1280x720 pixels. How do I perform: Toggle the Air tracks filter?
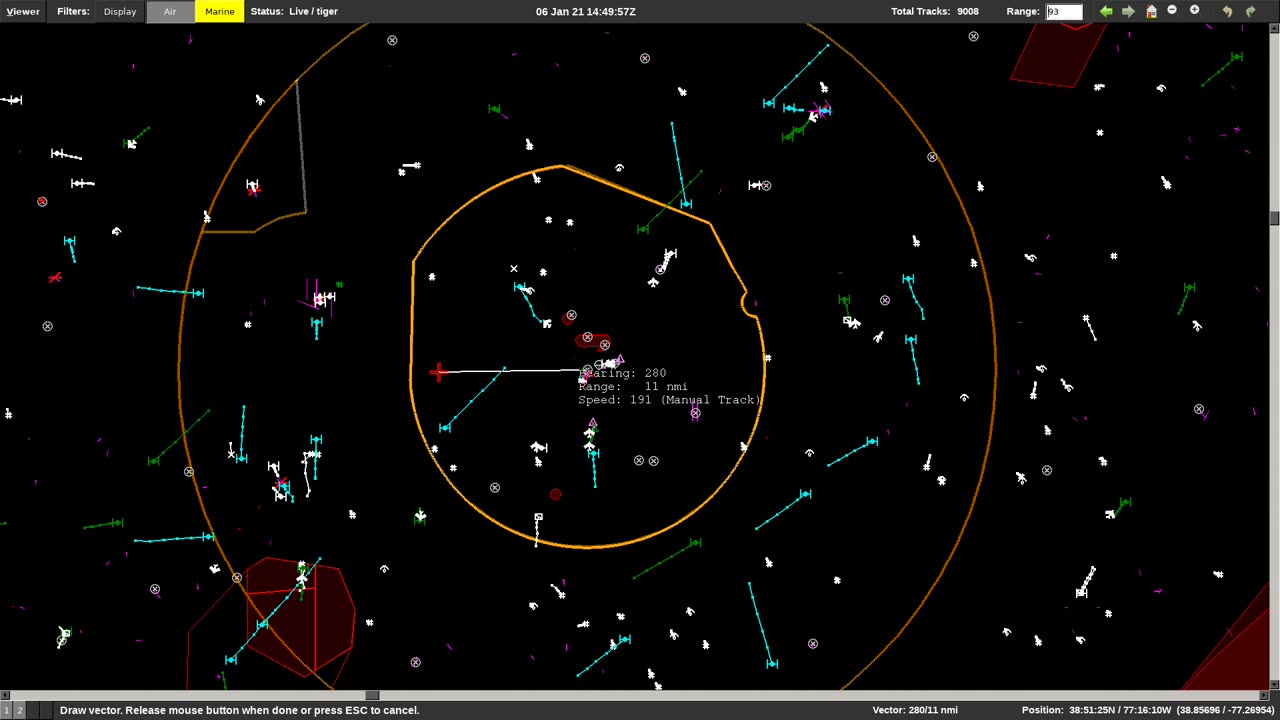click(170, 11)
